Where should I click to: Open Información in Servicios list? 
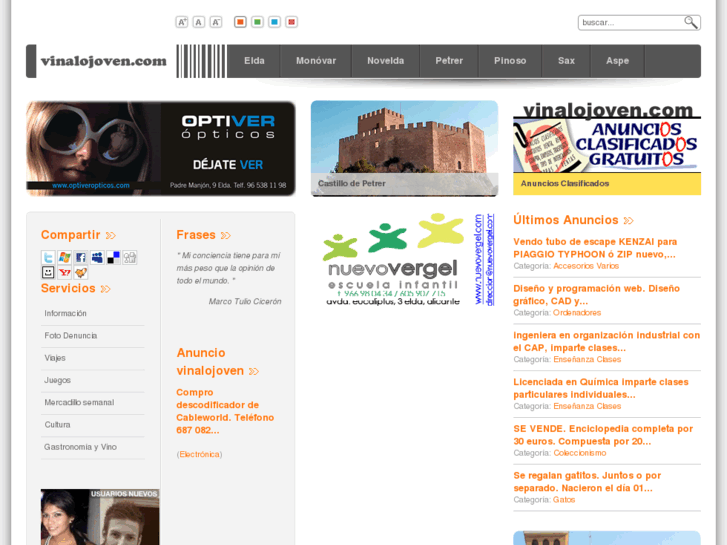tap(65, 314)
